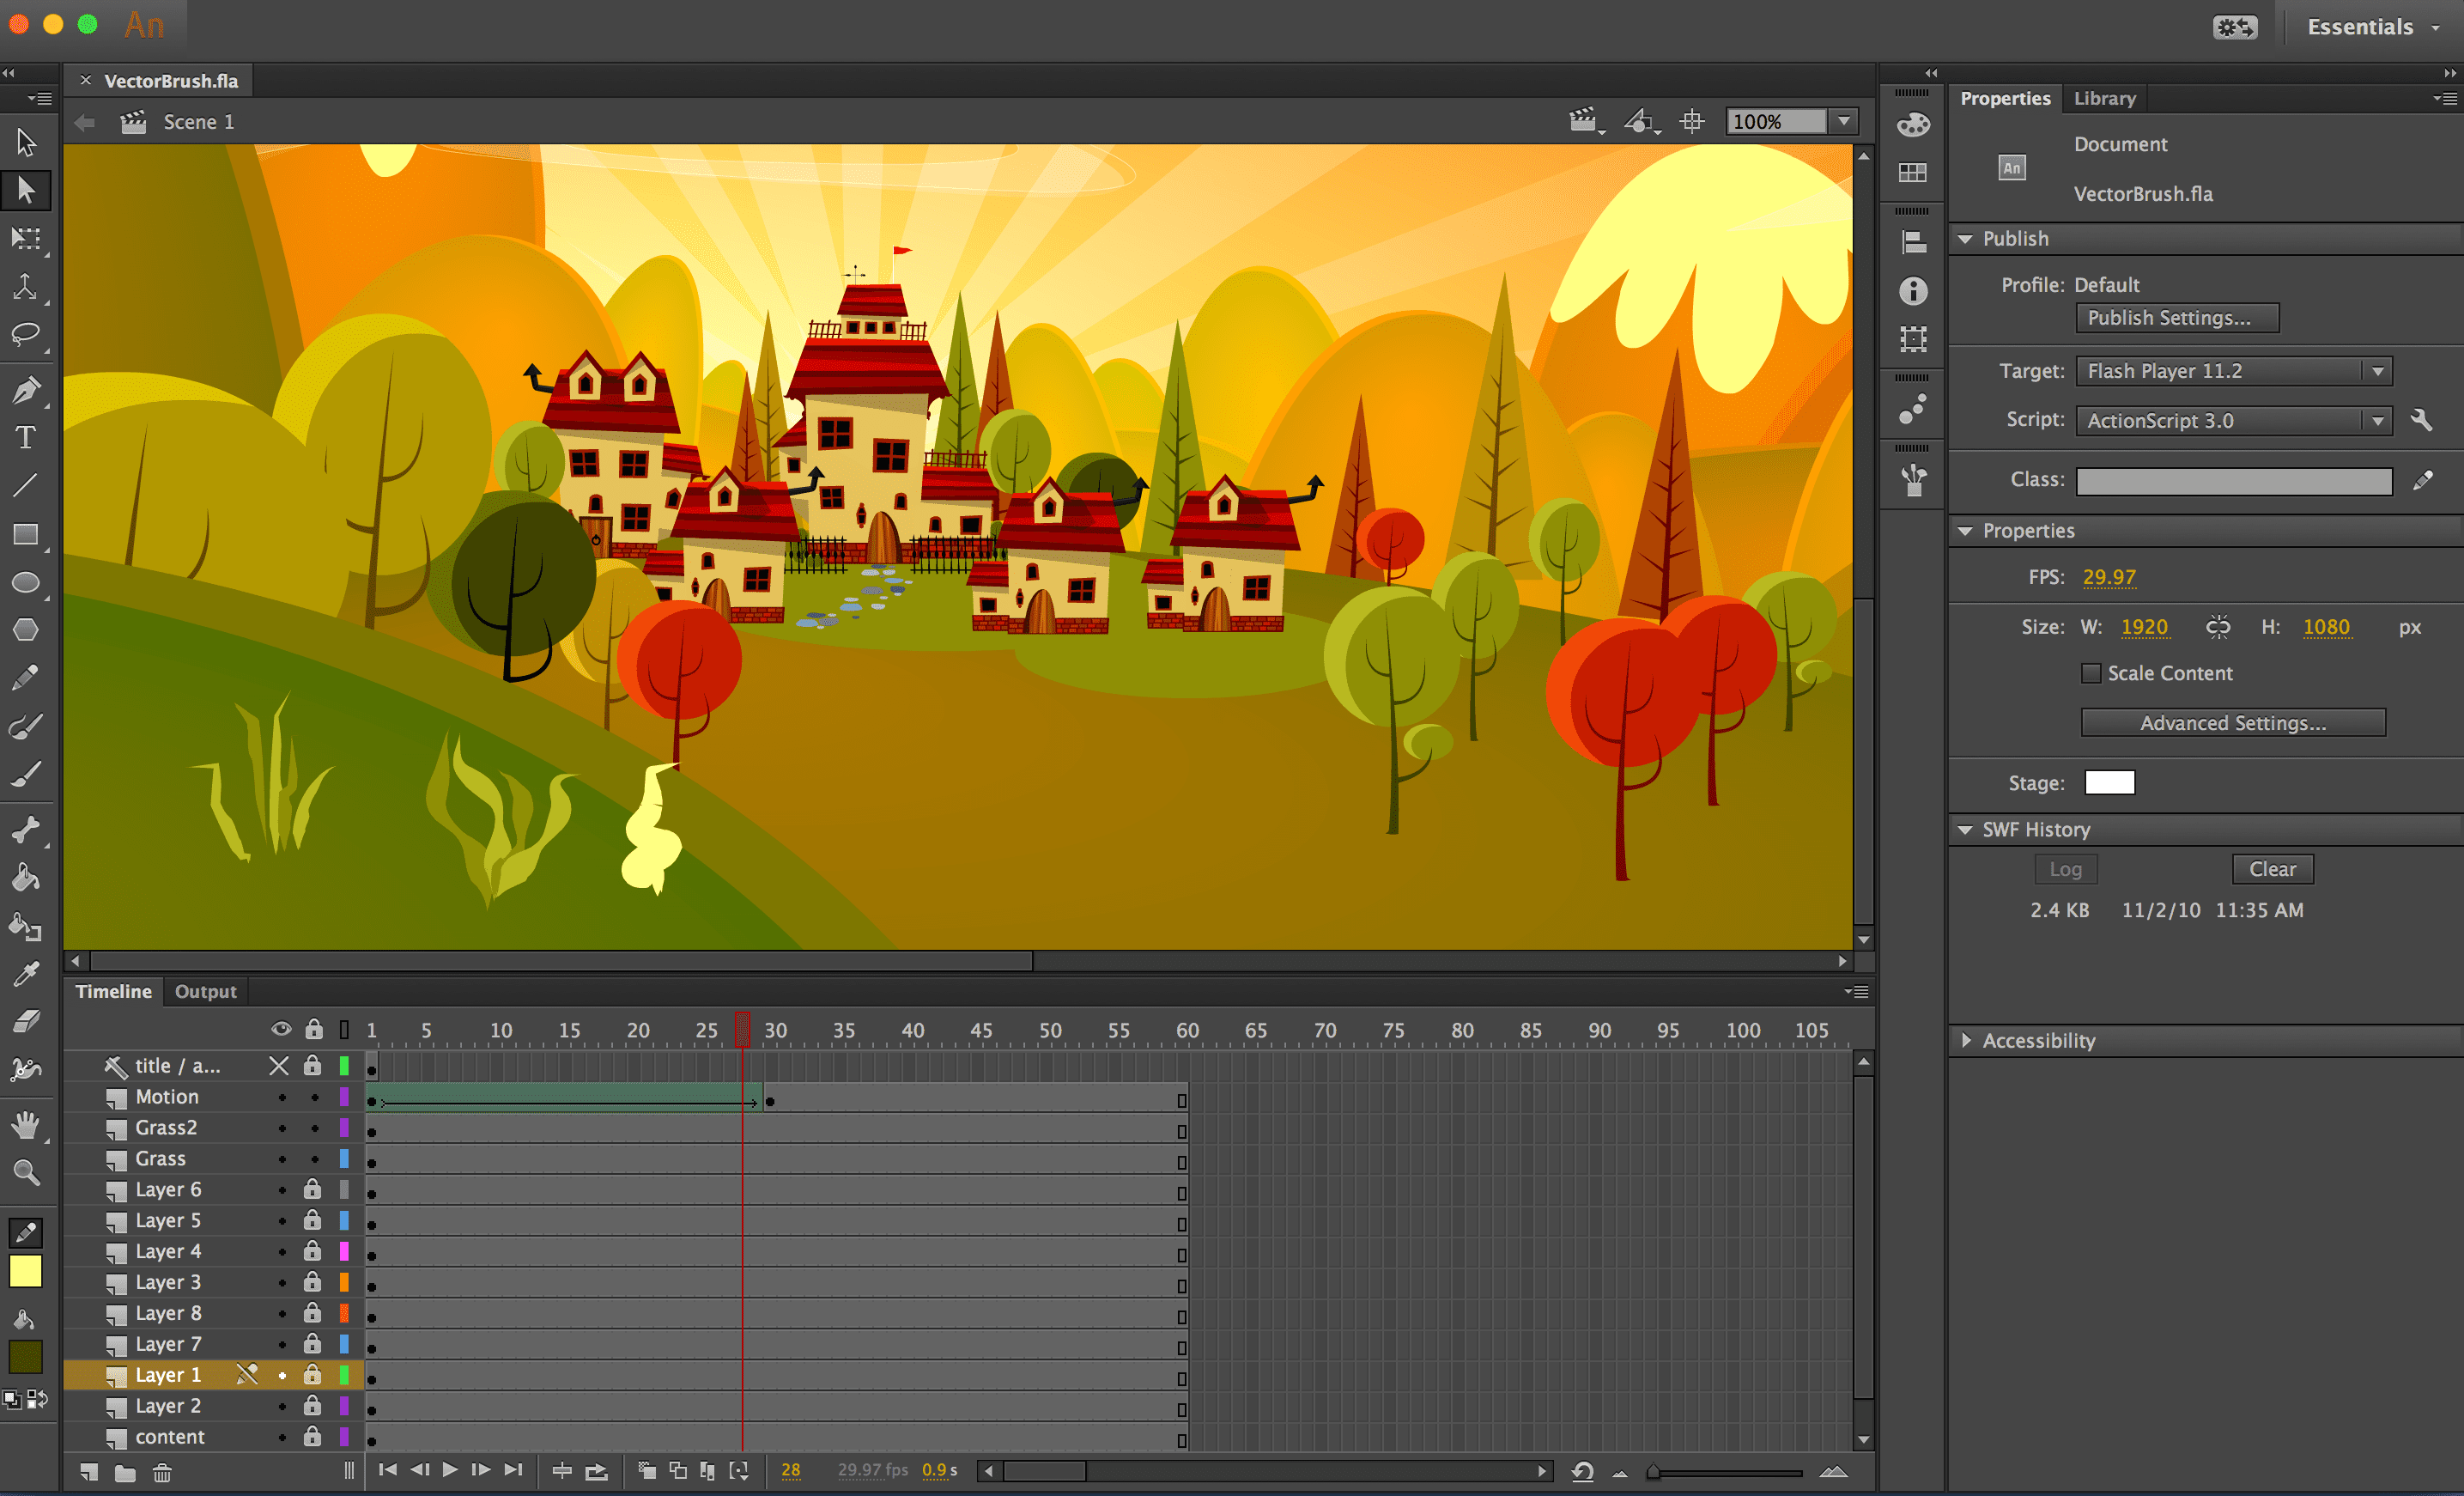Screen dimensions: 2464x1496
Task: Click the delete layer trash icon
Action: point(162,1472)
